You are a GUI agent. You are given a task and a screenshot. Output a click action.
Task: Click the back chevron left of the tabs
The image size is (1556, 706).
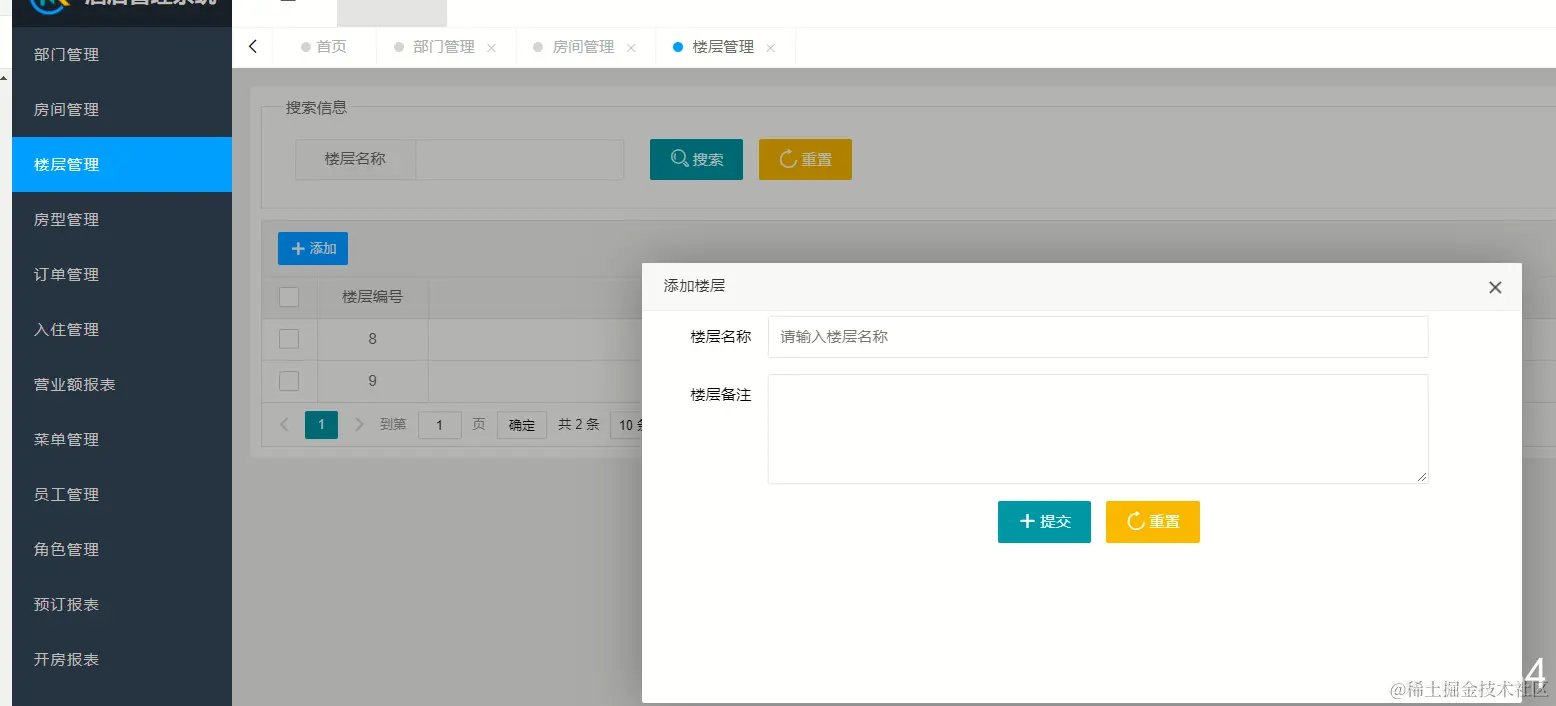coord(253,47)
